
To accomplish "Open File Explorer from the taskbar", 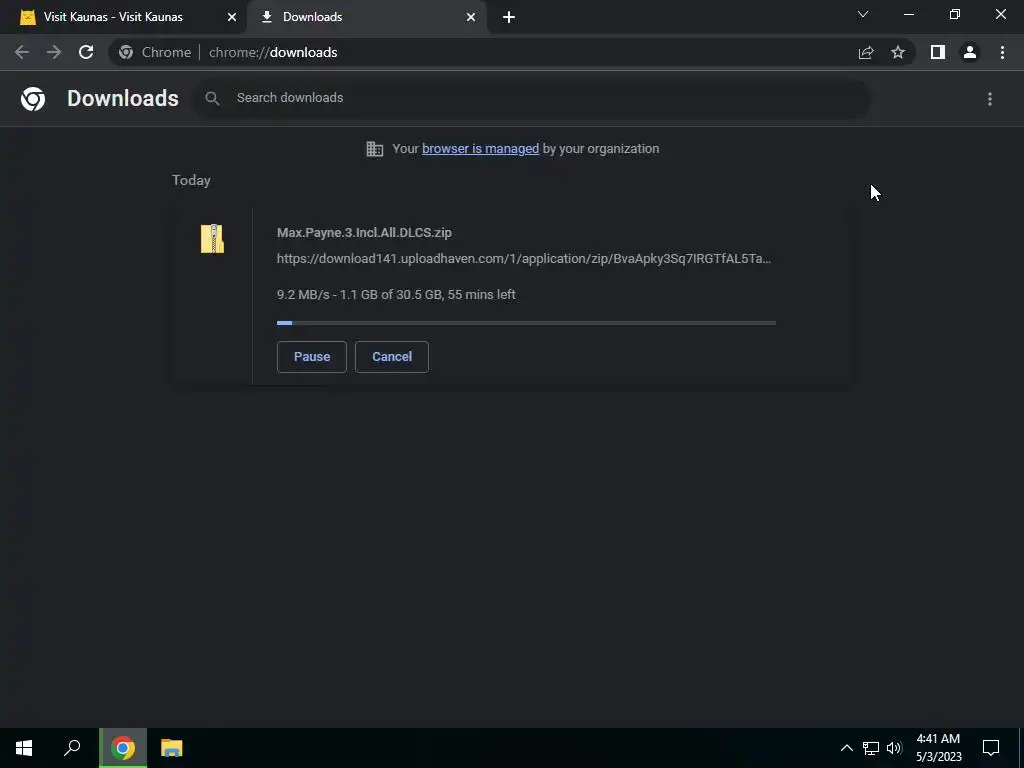I will 172,748.
